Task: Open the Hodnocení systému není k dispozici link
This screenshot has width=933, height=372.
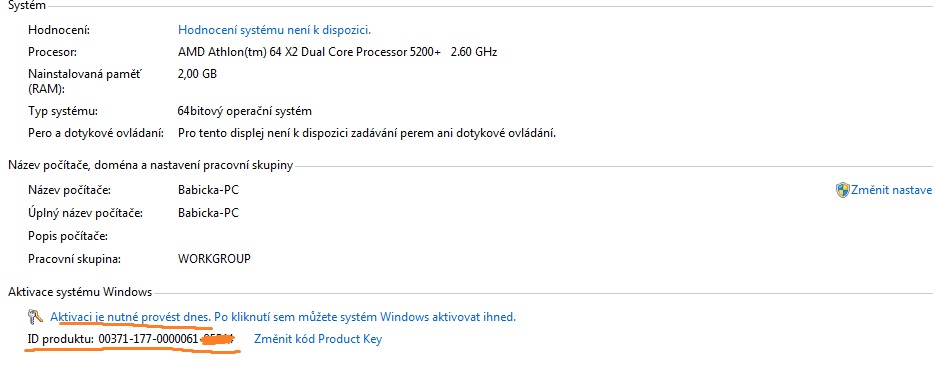Action: click(274, 30)
